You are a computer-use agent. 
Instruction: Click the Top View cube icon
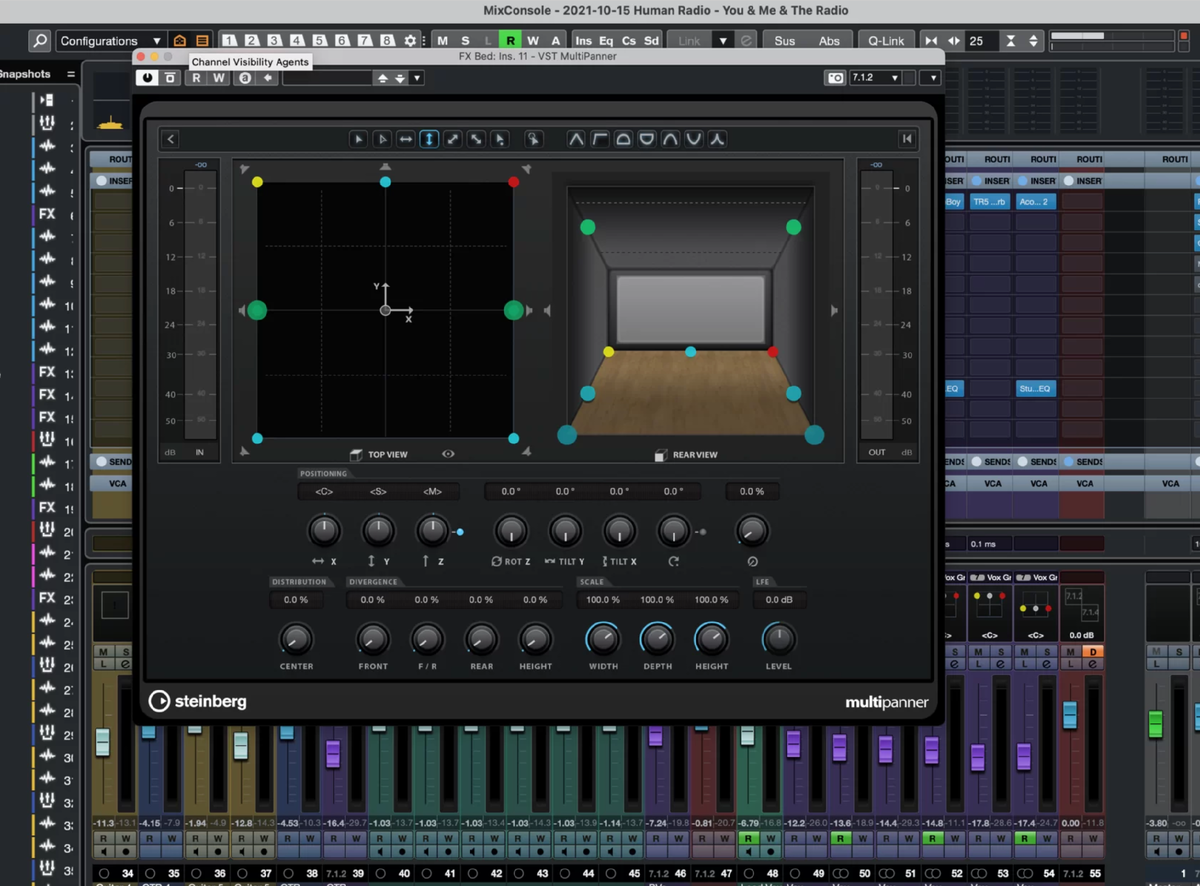click(356, 454)
